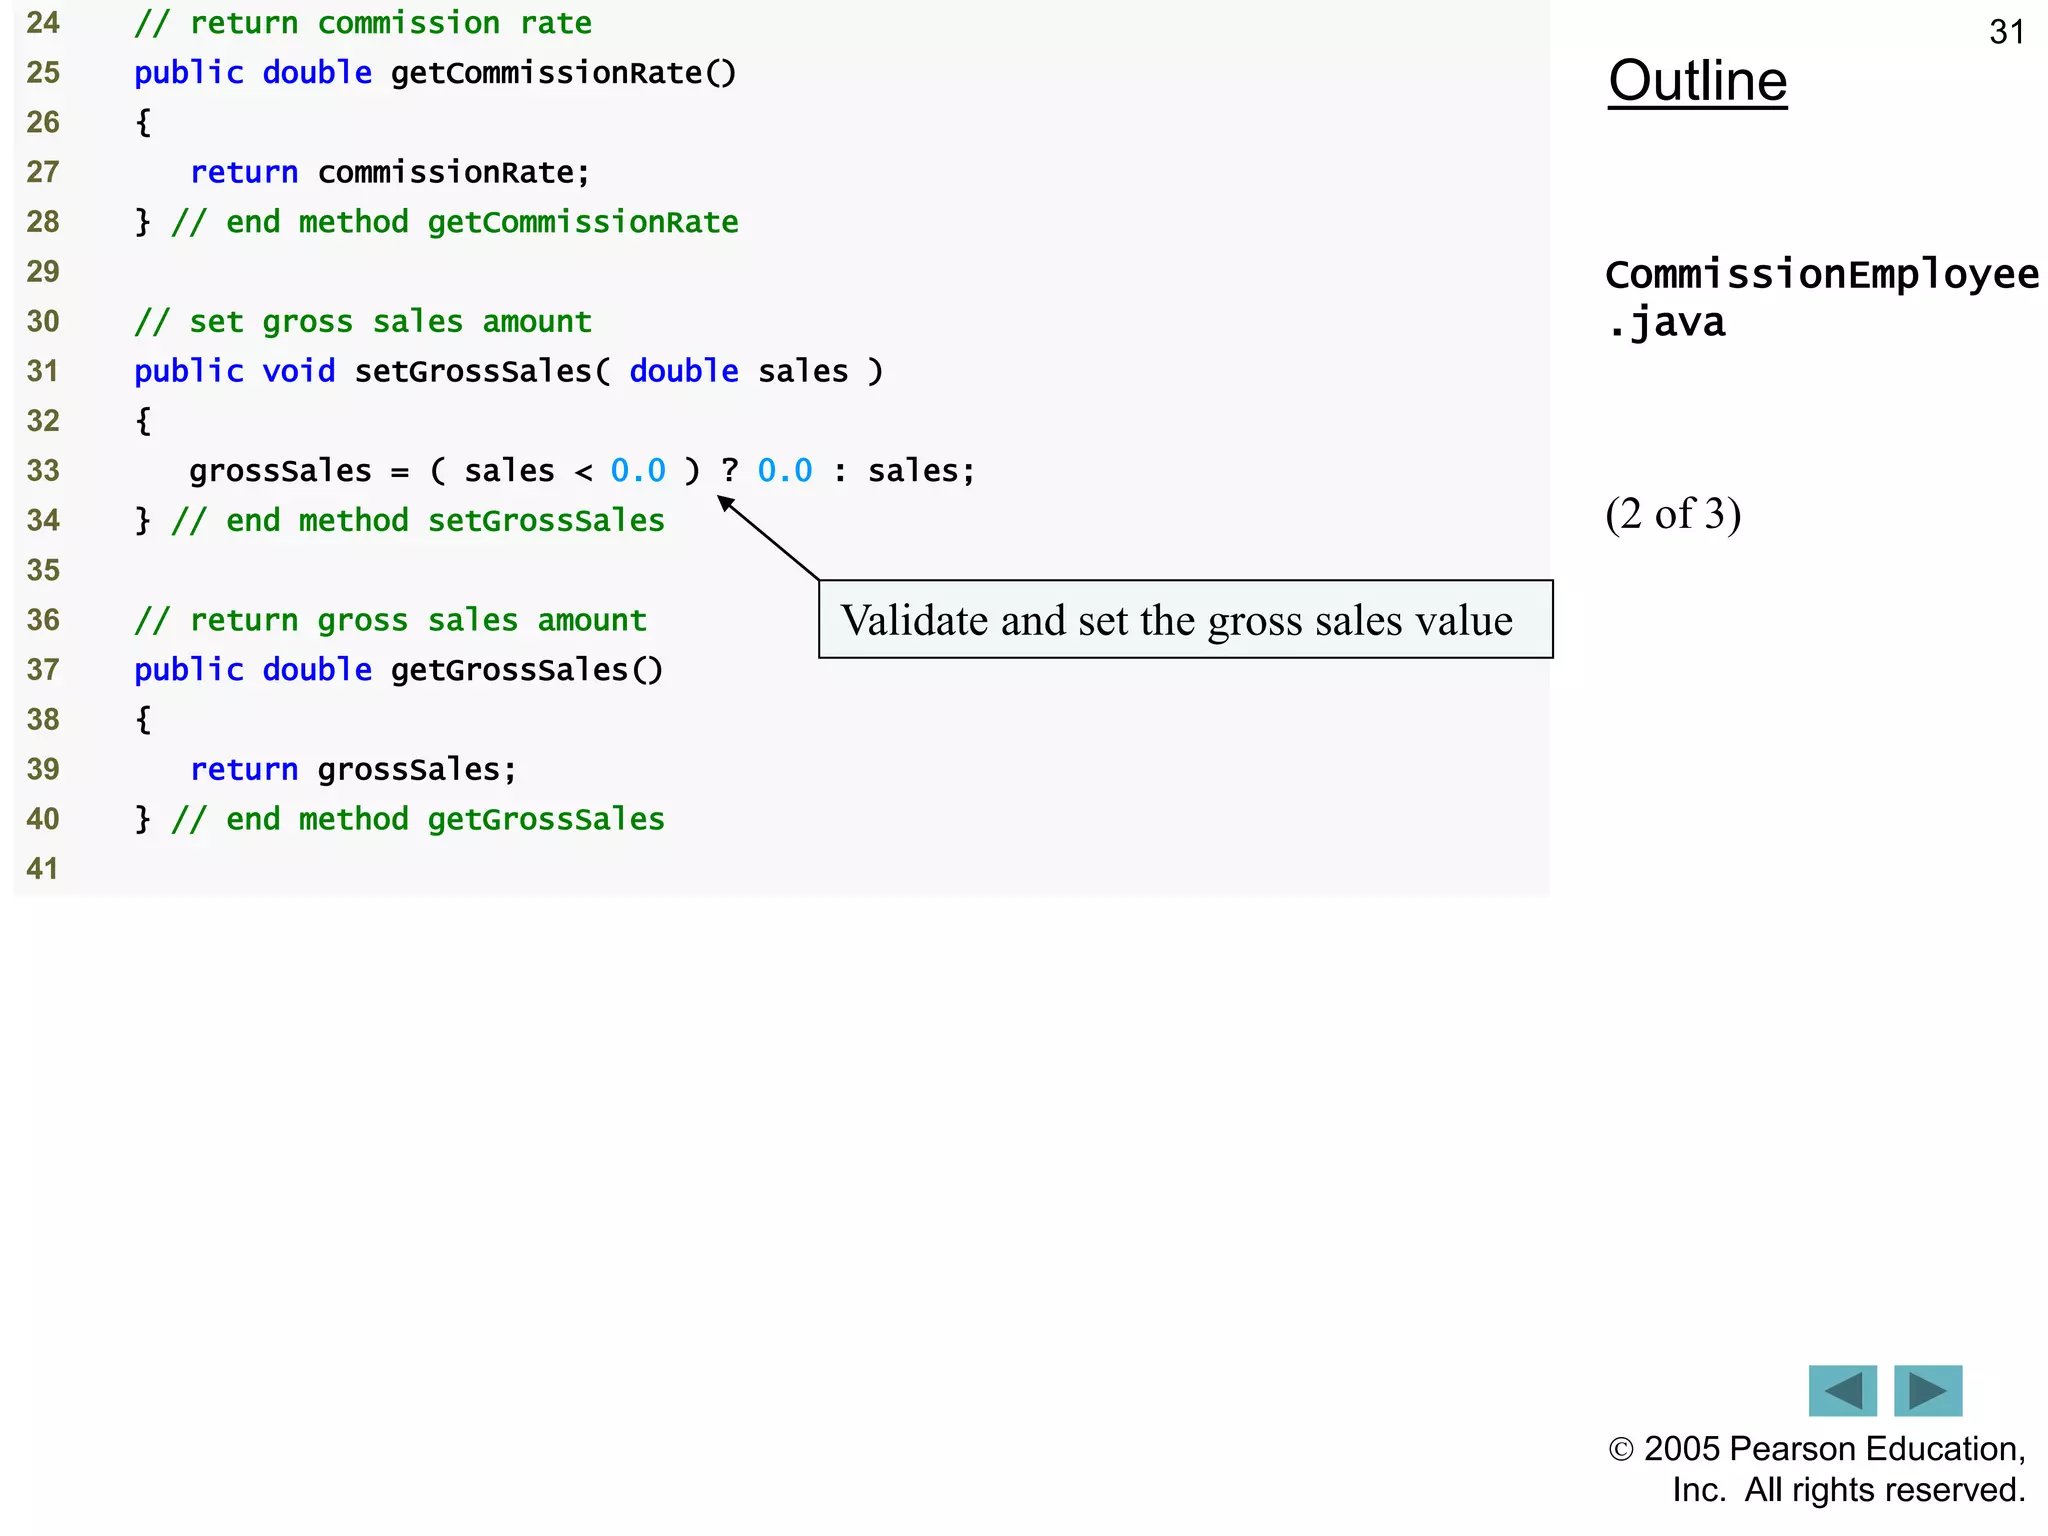Click the '// return commission rate' comment

pos(363,23)
